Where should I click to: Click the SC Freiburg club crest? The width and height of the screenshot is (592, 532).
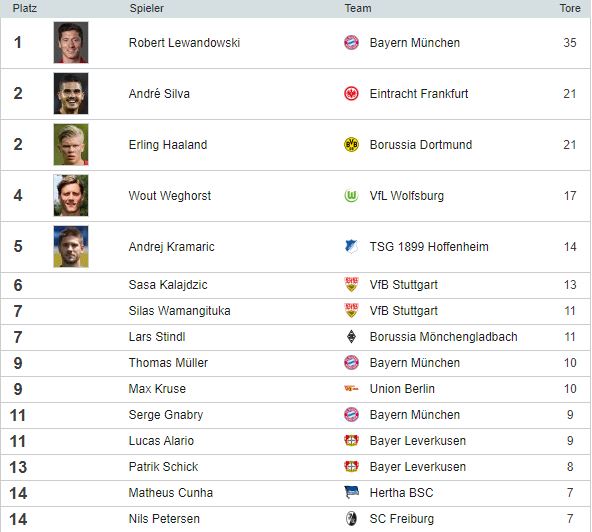click(x=351, y=518)
